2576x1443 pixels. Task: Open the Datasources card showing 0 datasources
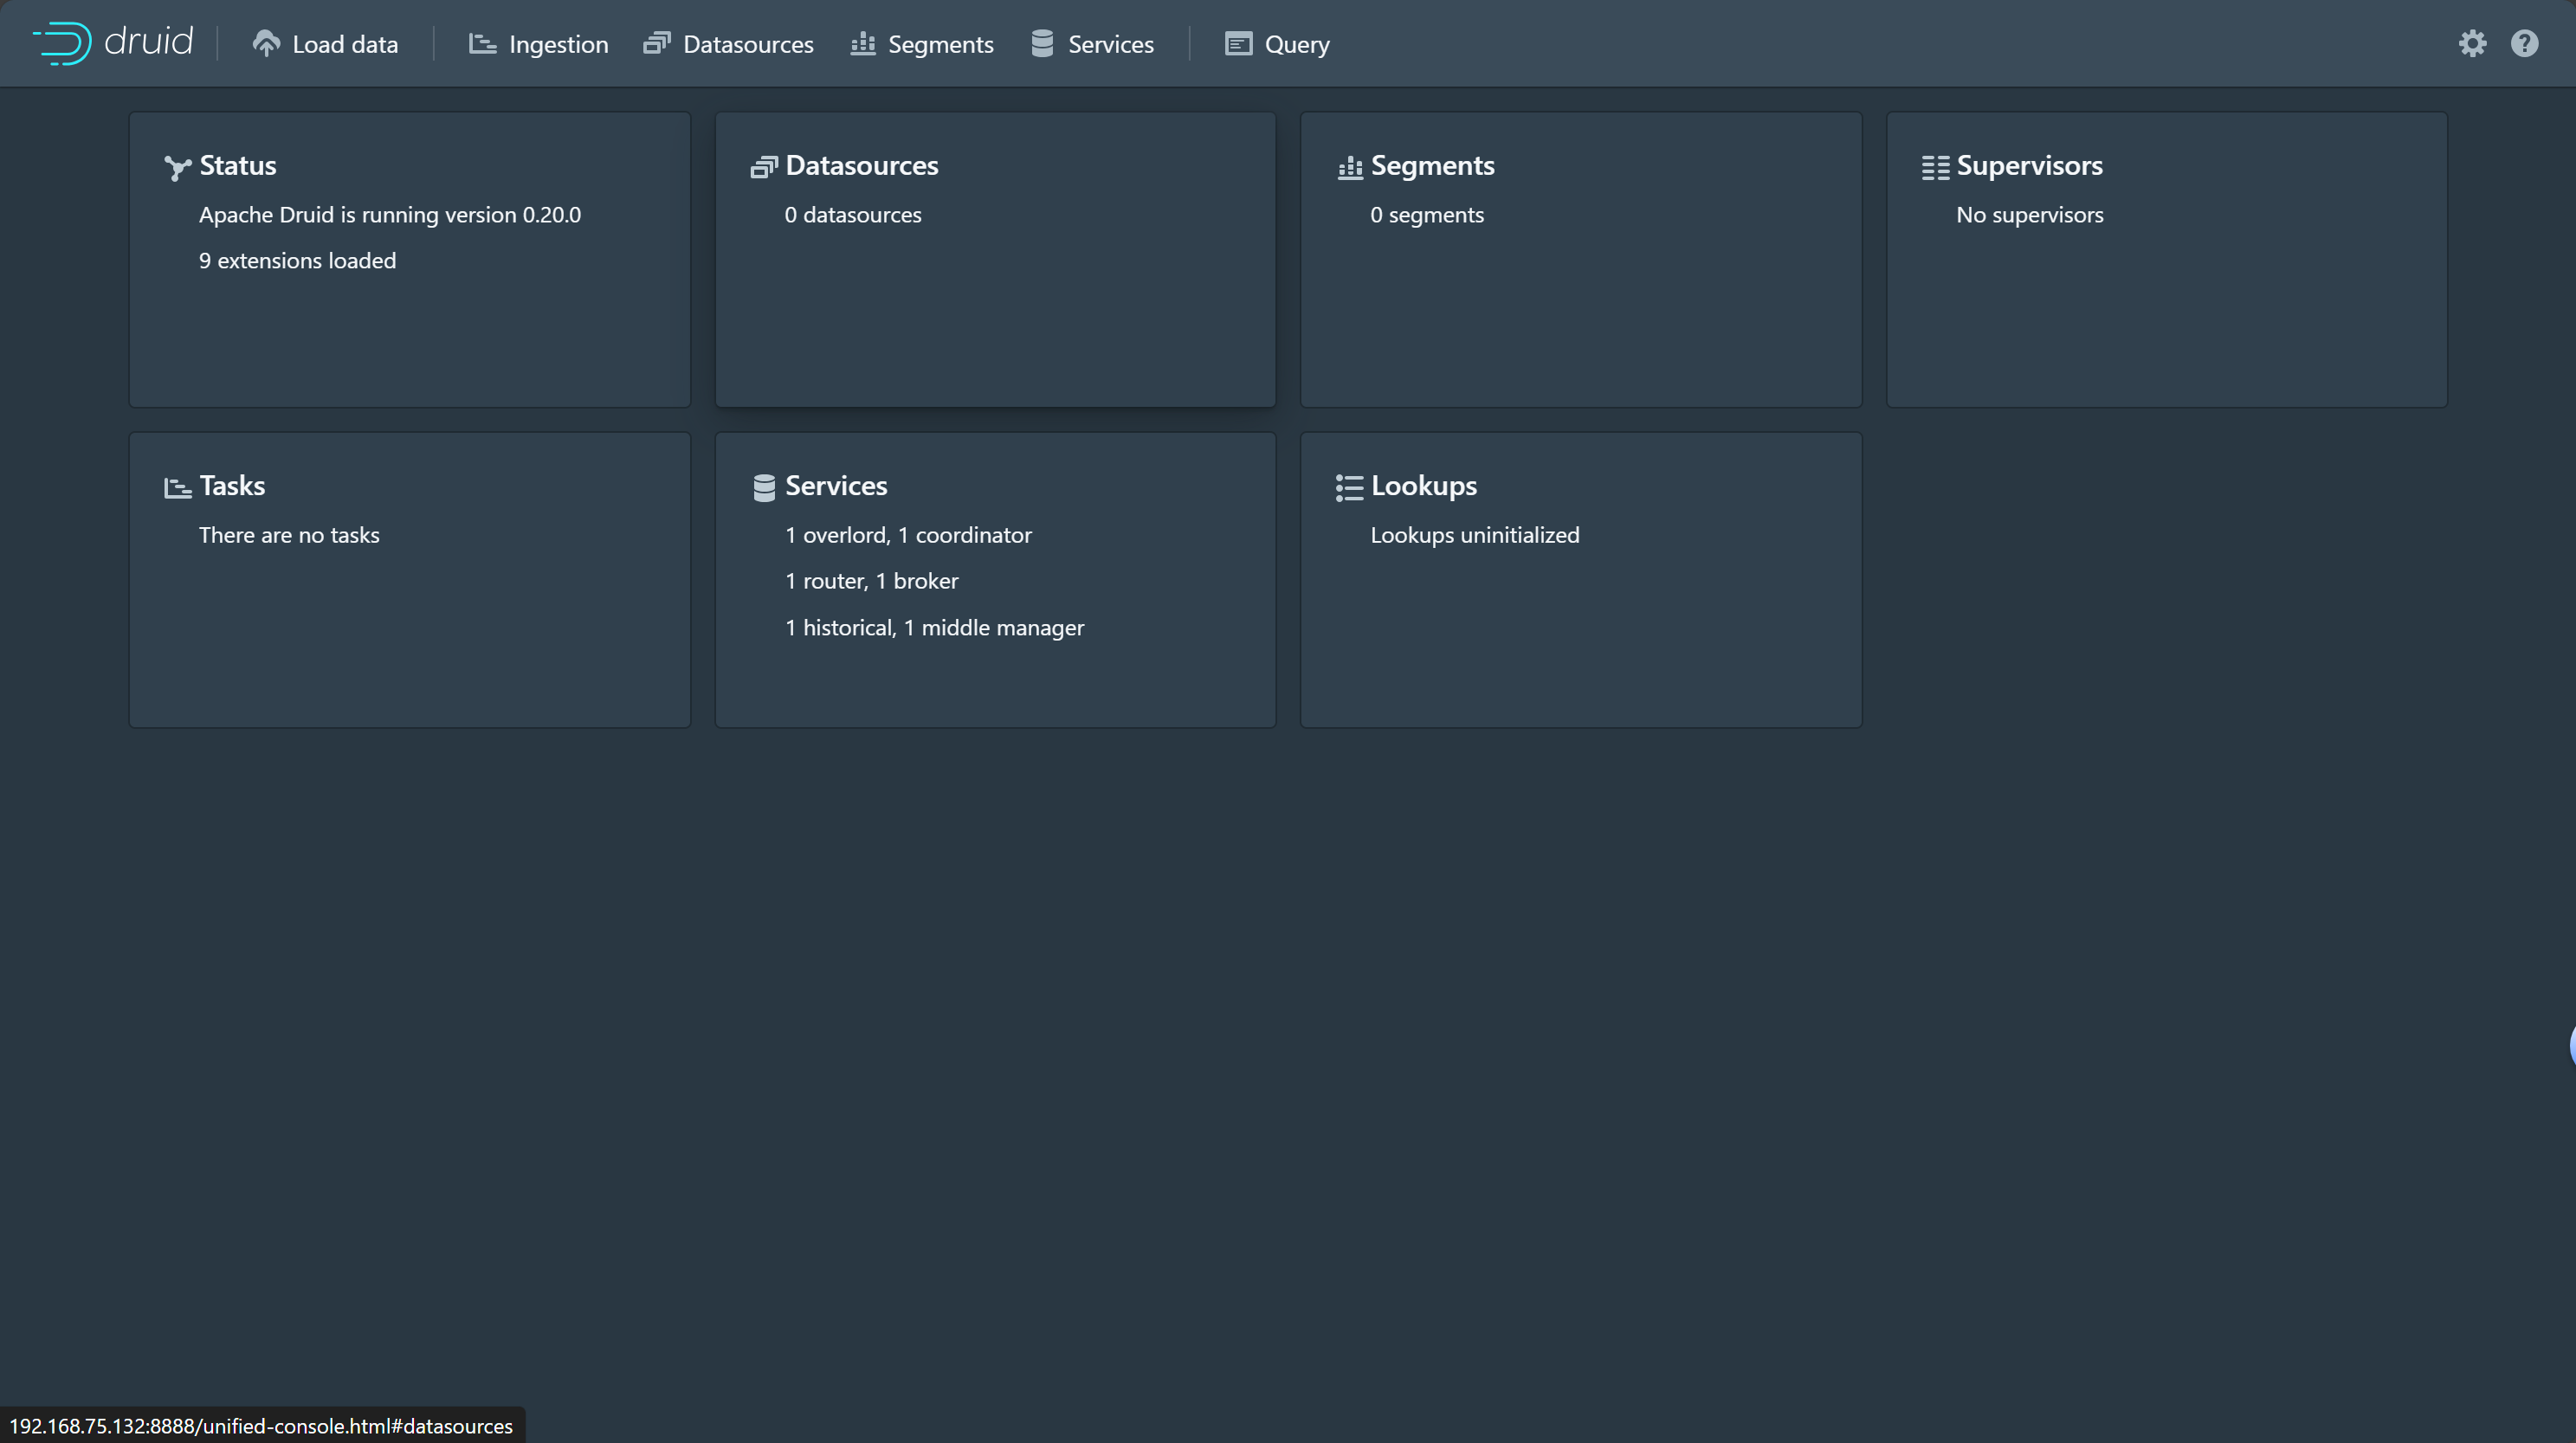(995, 259)
